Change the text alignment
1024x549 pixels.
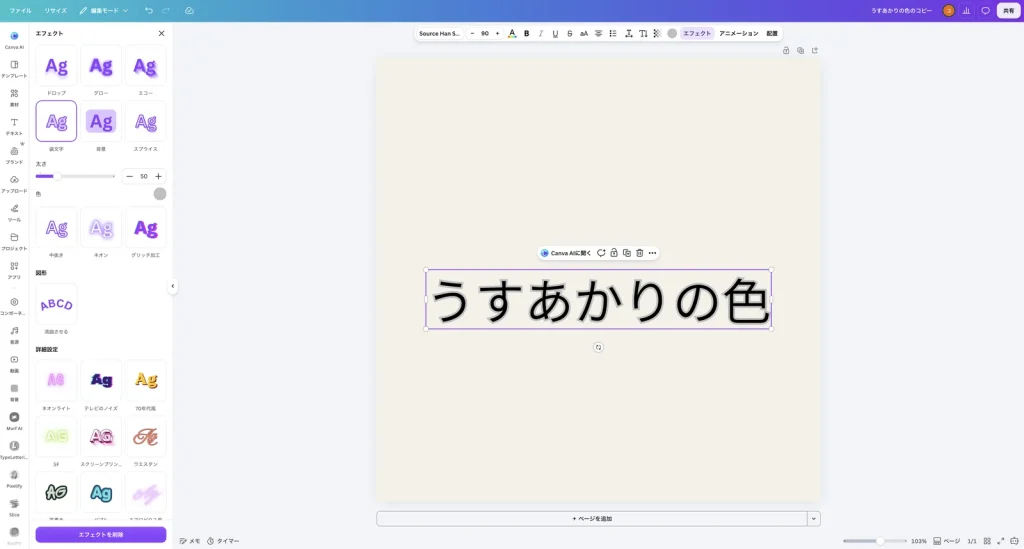[x=598, y=33]
